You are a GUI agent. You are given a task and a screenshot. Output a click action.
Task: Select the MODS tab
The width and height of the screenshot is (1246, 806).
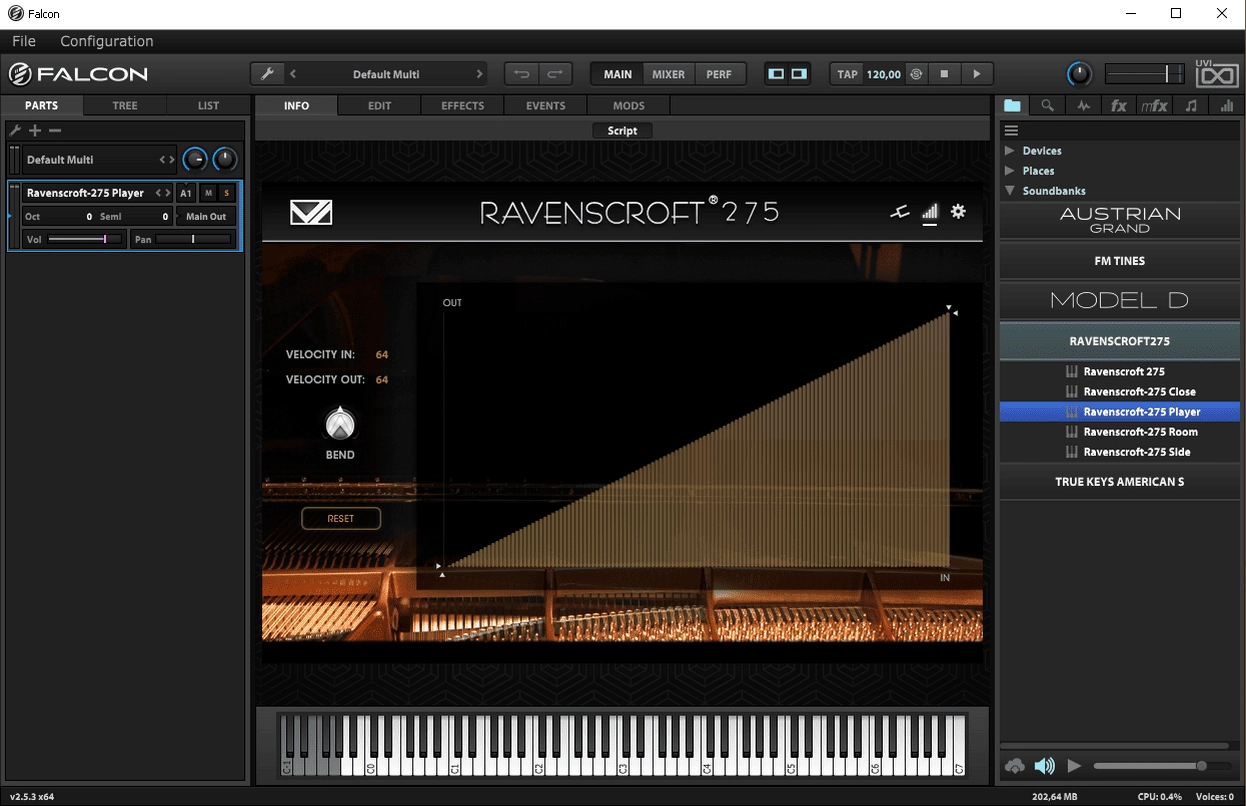pyautogui.click(x=628, y=105)
